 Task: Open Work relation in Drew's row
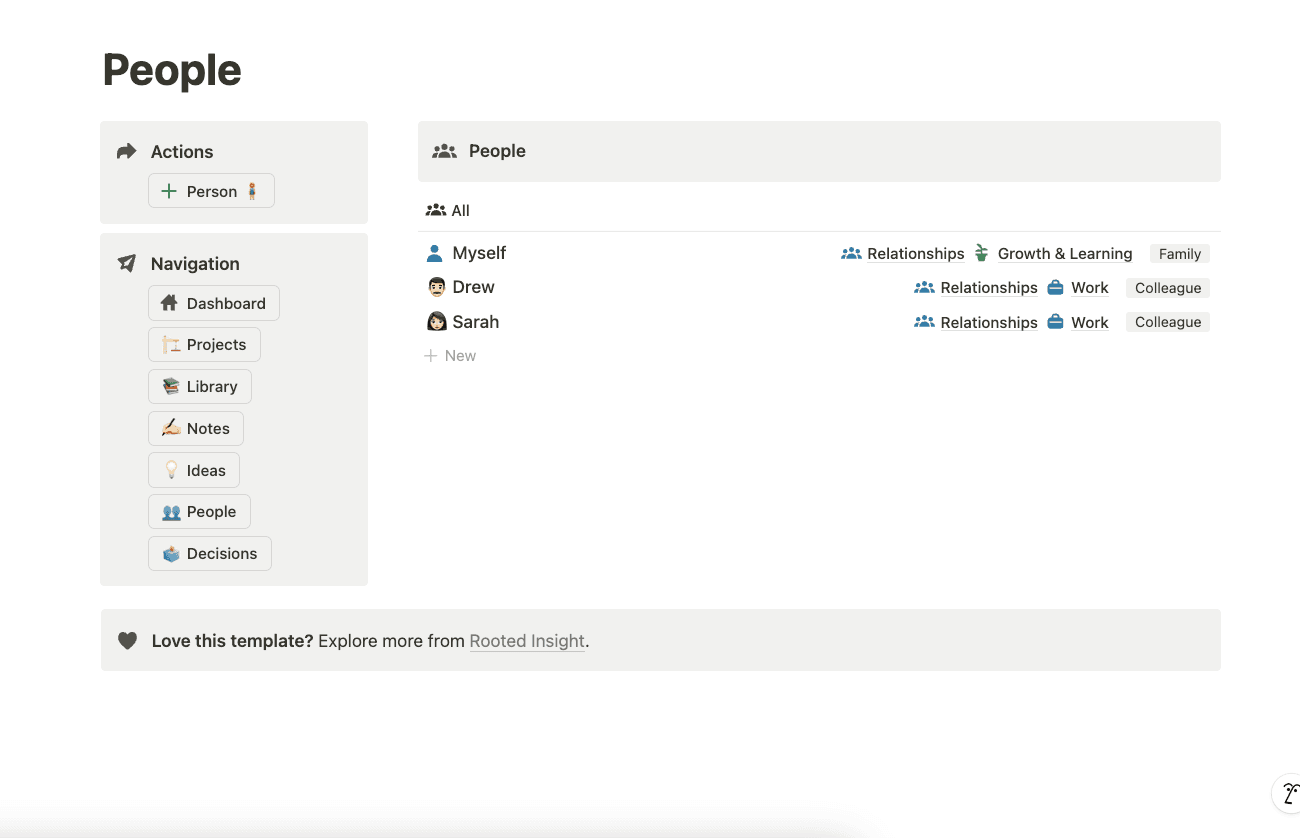(x=1089, y=288)
